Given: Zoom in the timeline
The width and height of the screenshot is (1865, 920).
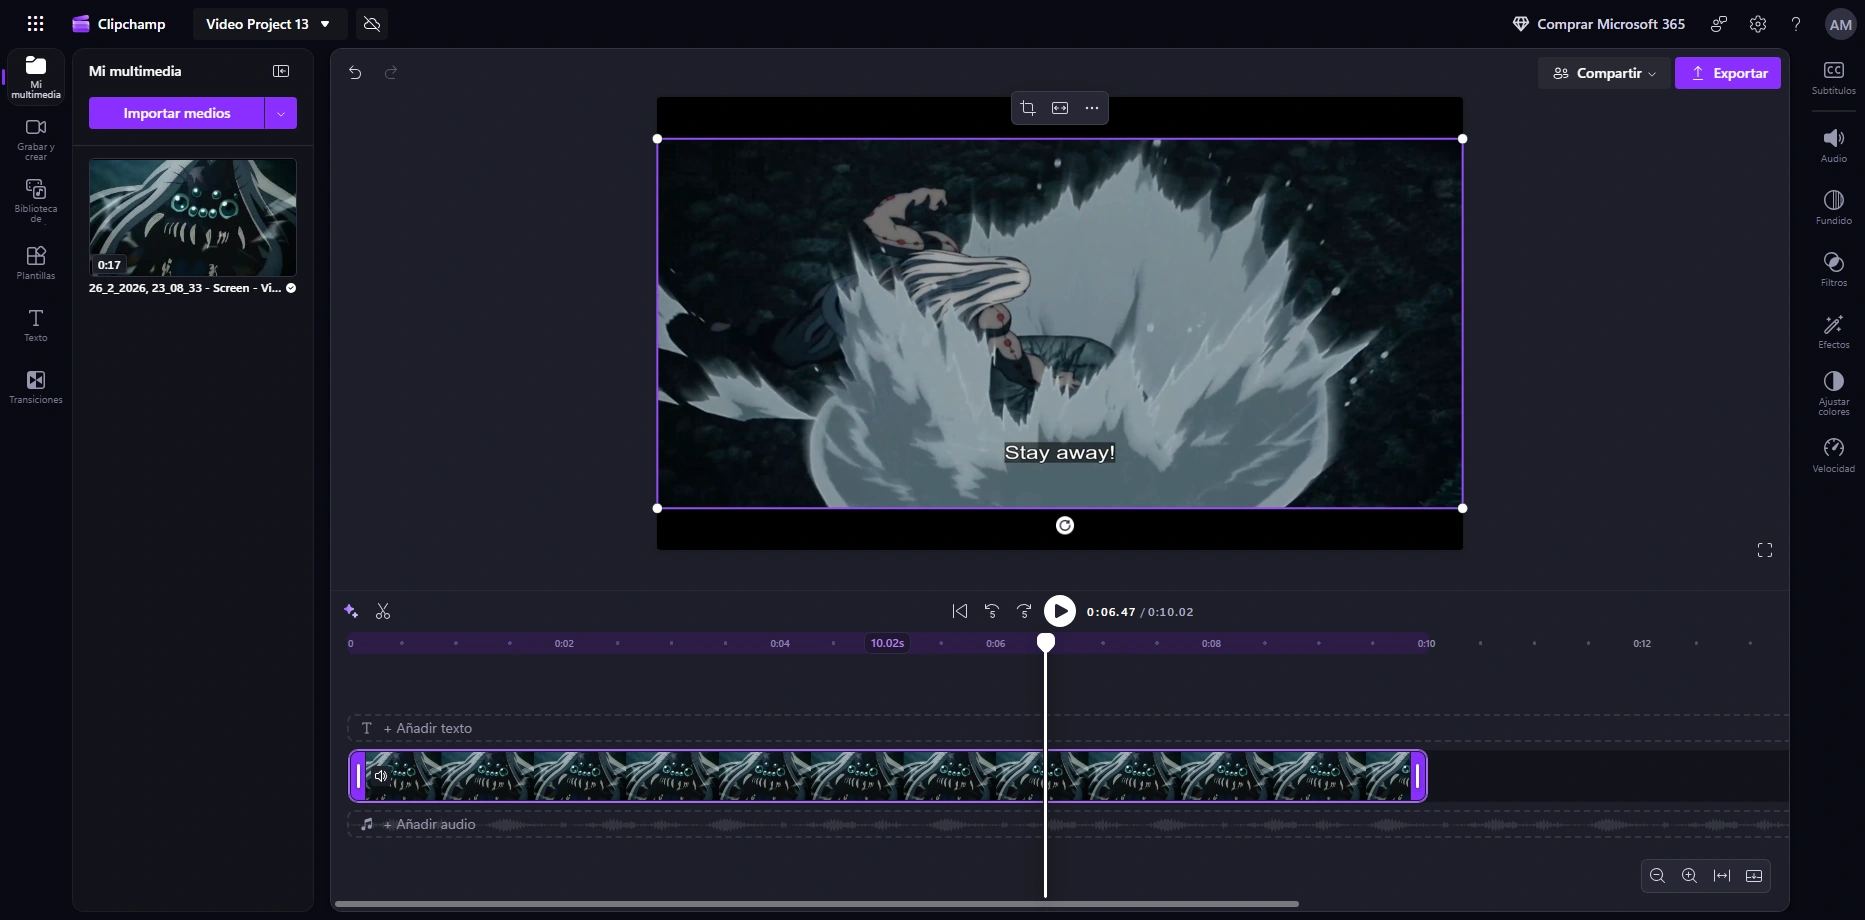Looking at the screenshot, I should [x=1689, y=876].
